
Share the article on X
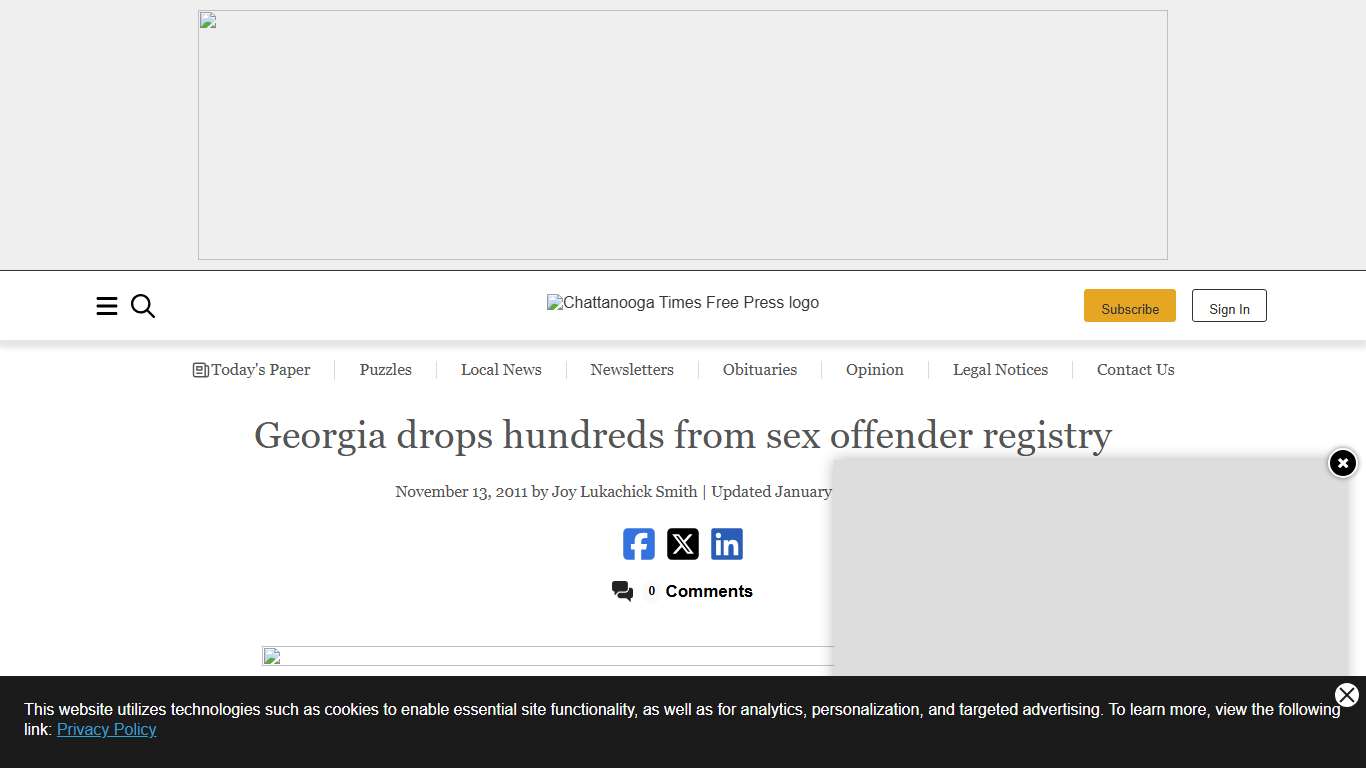(683, 544)
